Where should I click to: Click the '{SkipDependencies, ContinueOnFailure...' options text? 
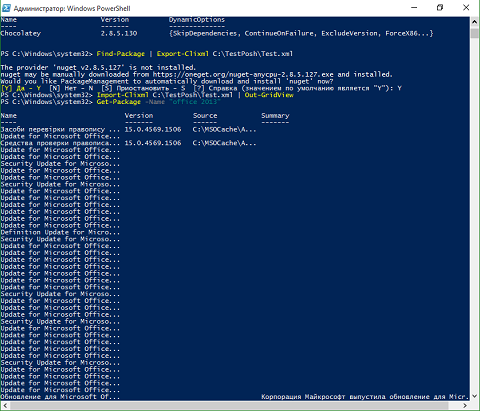point(301,33)
